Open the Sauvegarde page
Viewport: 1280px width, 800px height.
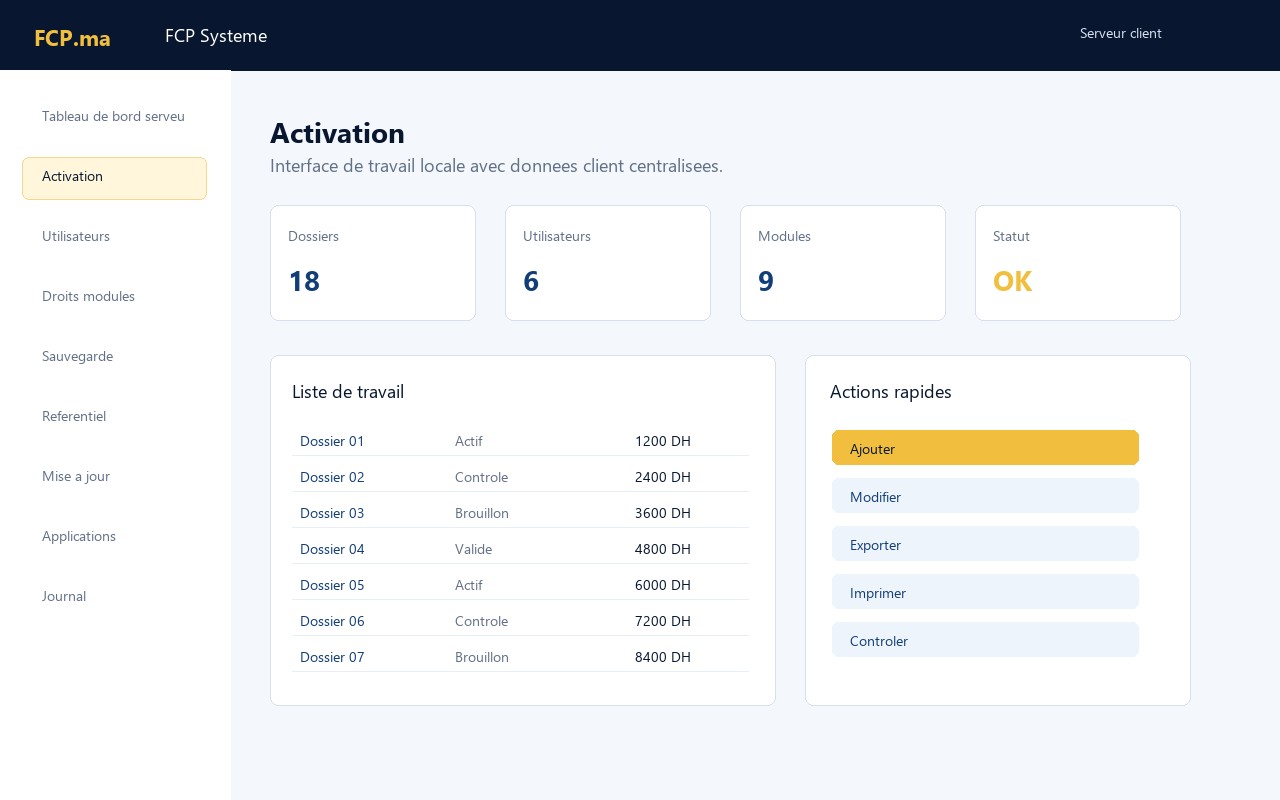(114, 357)
